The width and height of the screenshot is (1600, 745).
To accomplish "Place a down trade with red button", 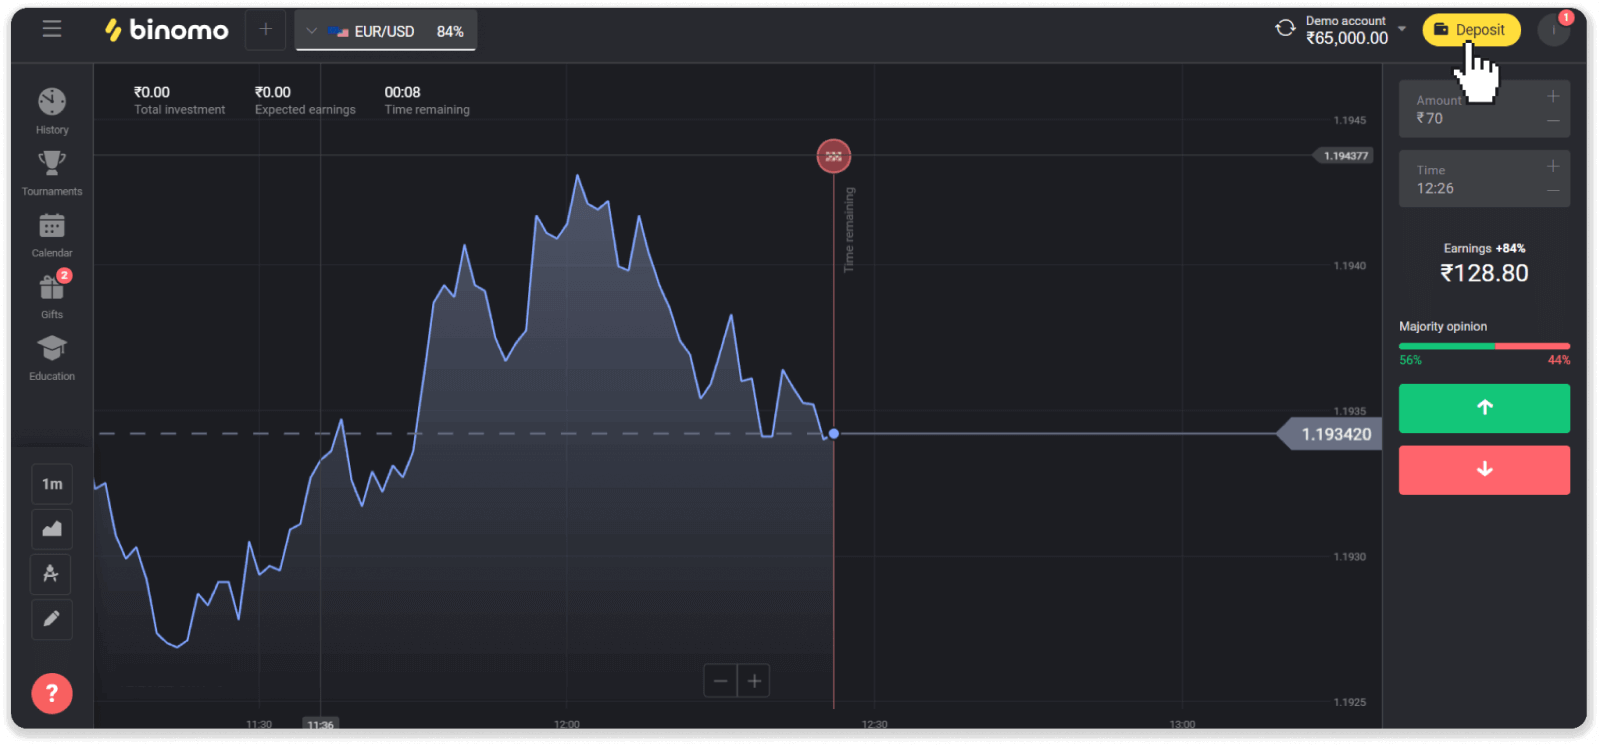I will tap(1484, 470).
